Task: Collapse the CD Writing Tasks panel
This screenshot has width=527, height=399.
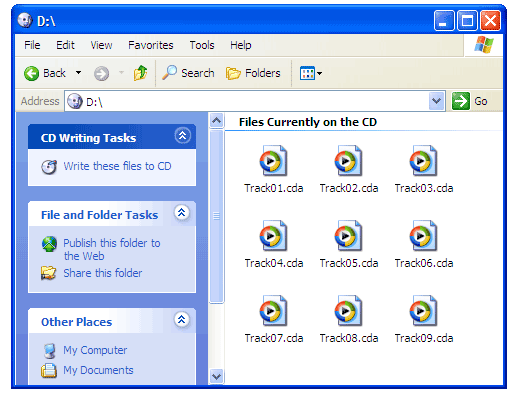Action: [x=183, y=136]
